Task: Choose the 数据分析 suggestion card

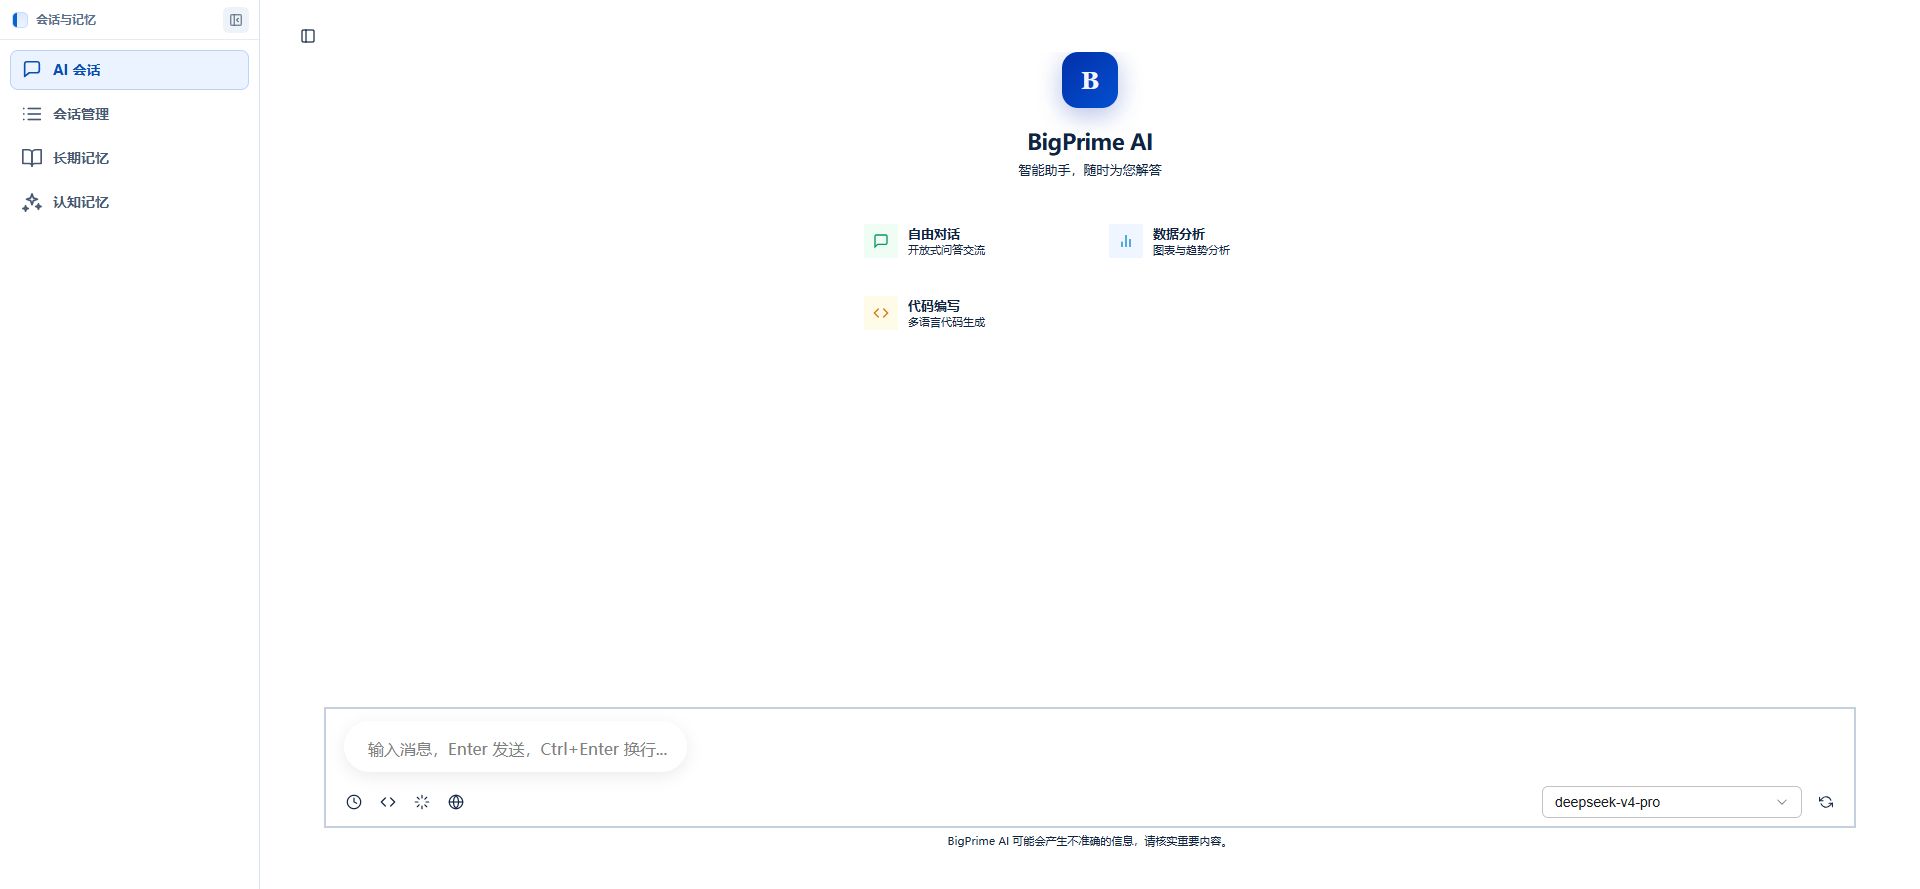Action: point(1212,241)
